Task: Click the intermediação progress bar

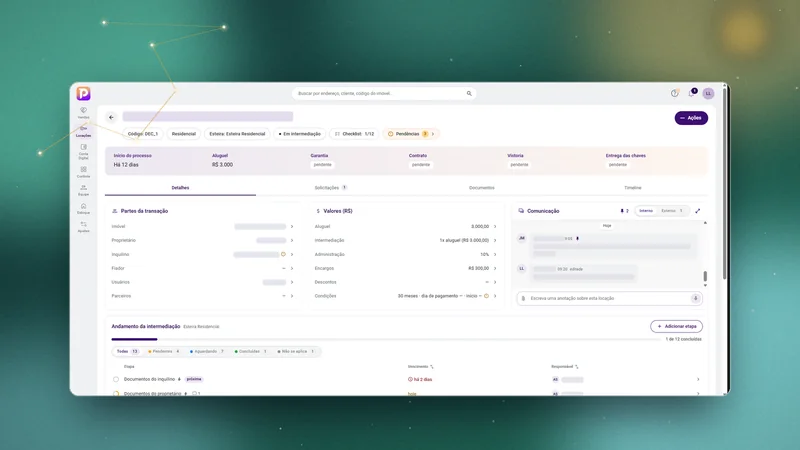Action: coord(386,339)
